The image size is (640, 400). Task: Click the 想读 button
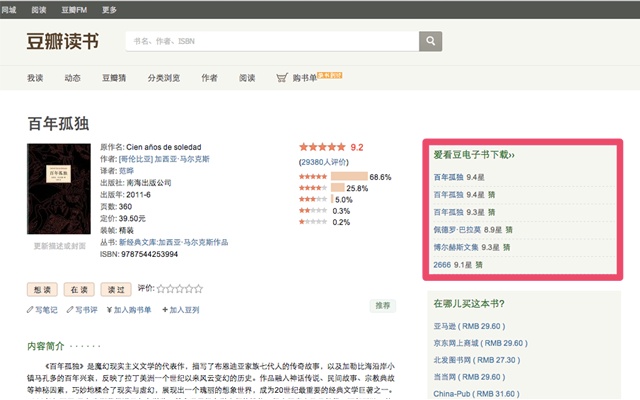[x=42, y=289]
